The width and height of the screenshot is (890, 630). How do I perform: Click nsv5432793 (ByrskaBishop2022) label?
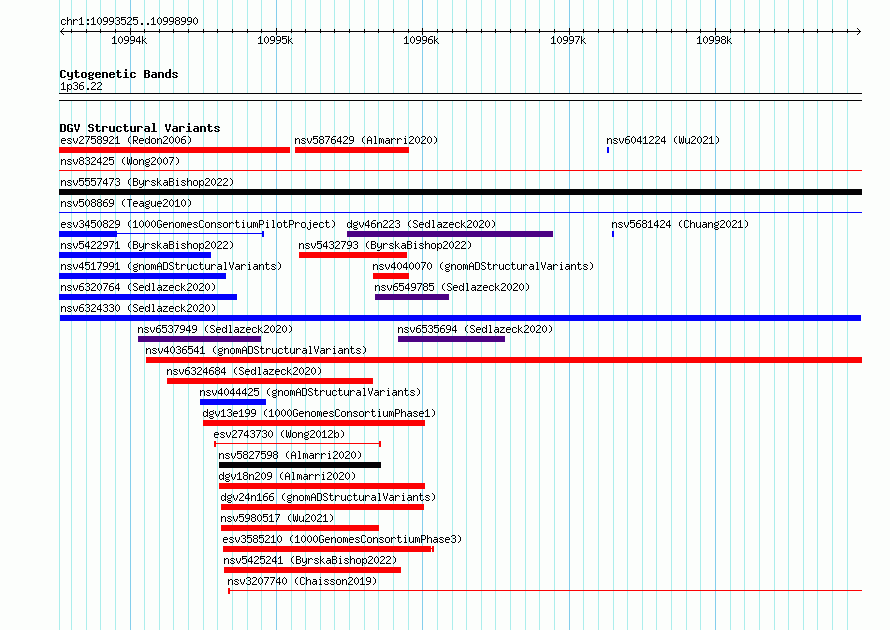[385, 245]
